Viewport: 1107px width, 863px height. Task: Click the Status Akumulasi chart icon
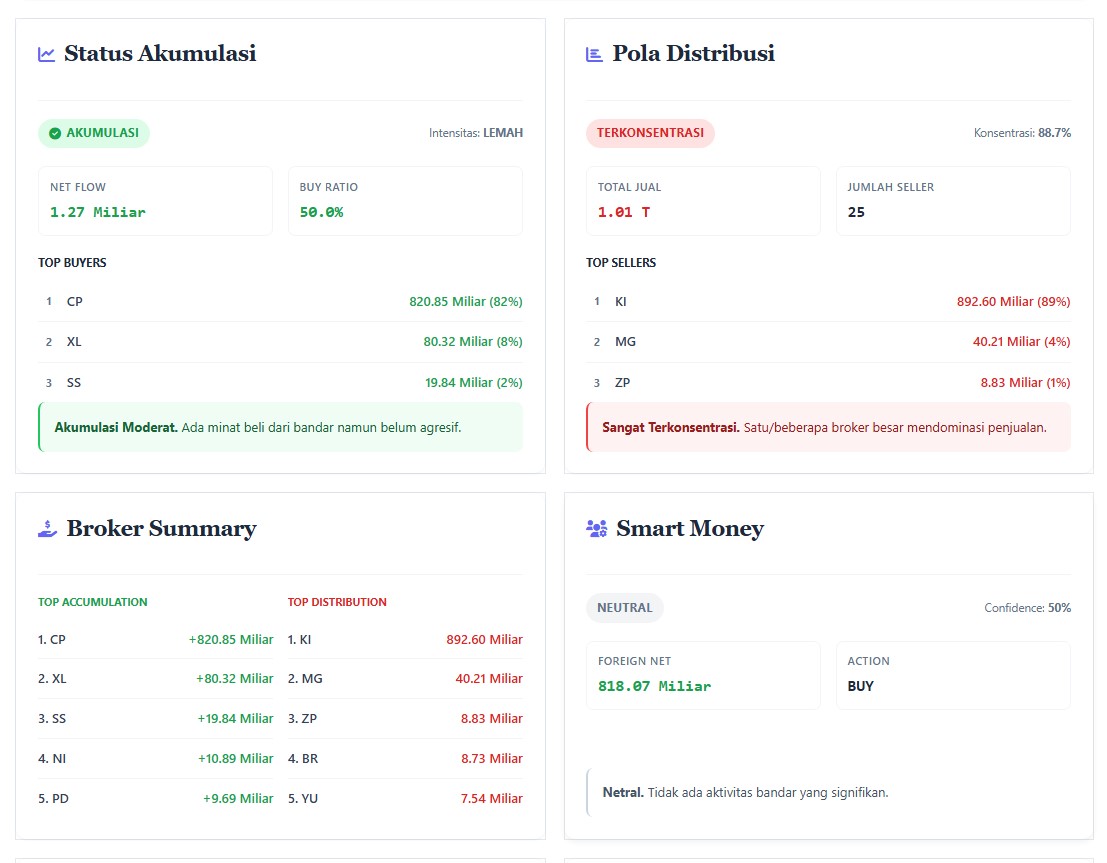(47, 54)
